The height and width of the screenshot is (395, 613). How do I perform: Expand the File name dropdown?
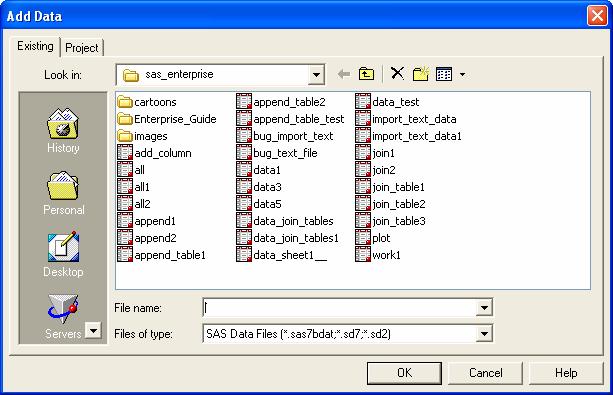coord(484,308)
